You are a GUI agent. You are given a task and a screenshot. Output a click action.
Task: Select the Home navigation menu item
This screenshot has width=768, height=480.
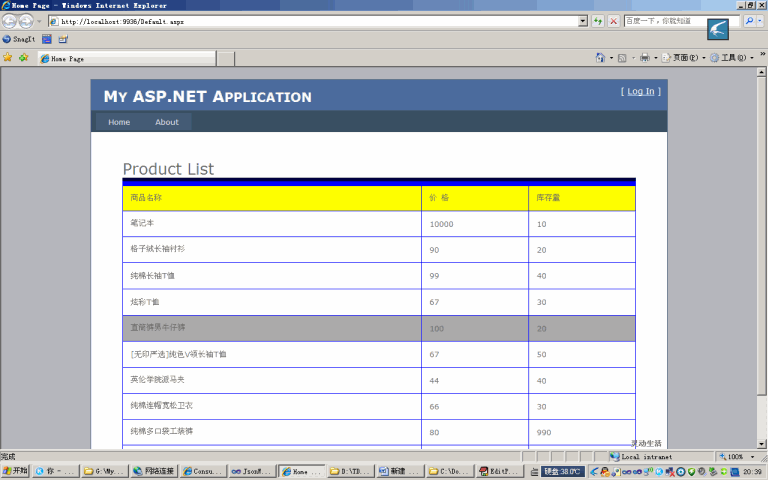click(x=119, y=122)
